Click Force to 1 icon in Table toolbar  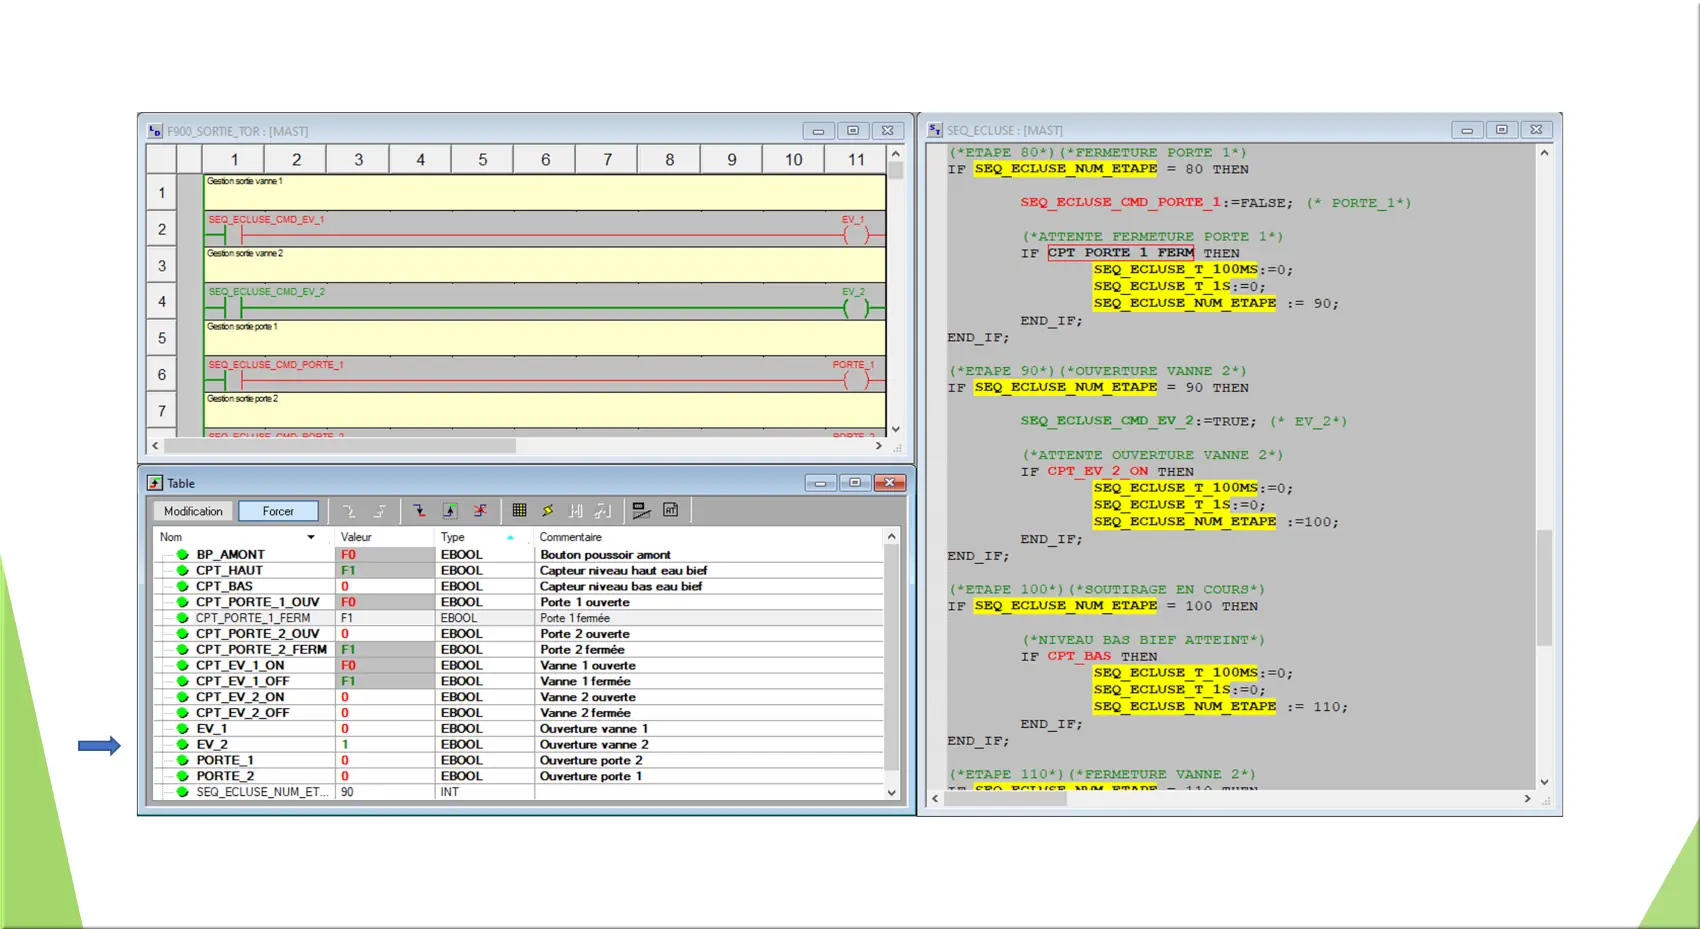coord(450,511)
